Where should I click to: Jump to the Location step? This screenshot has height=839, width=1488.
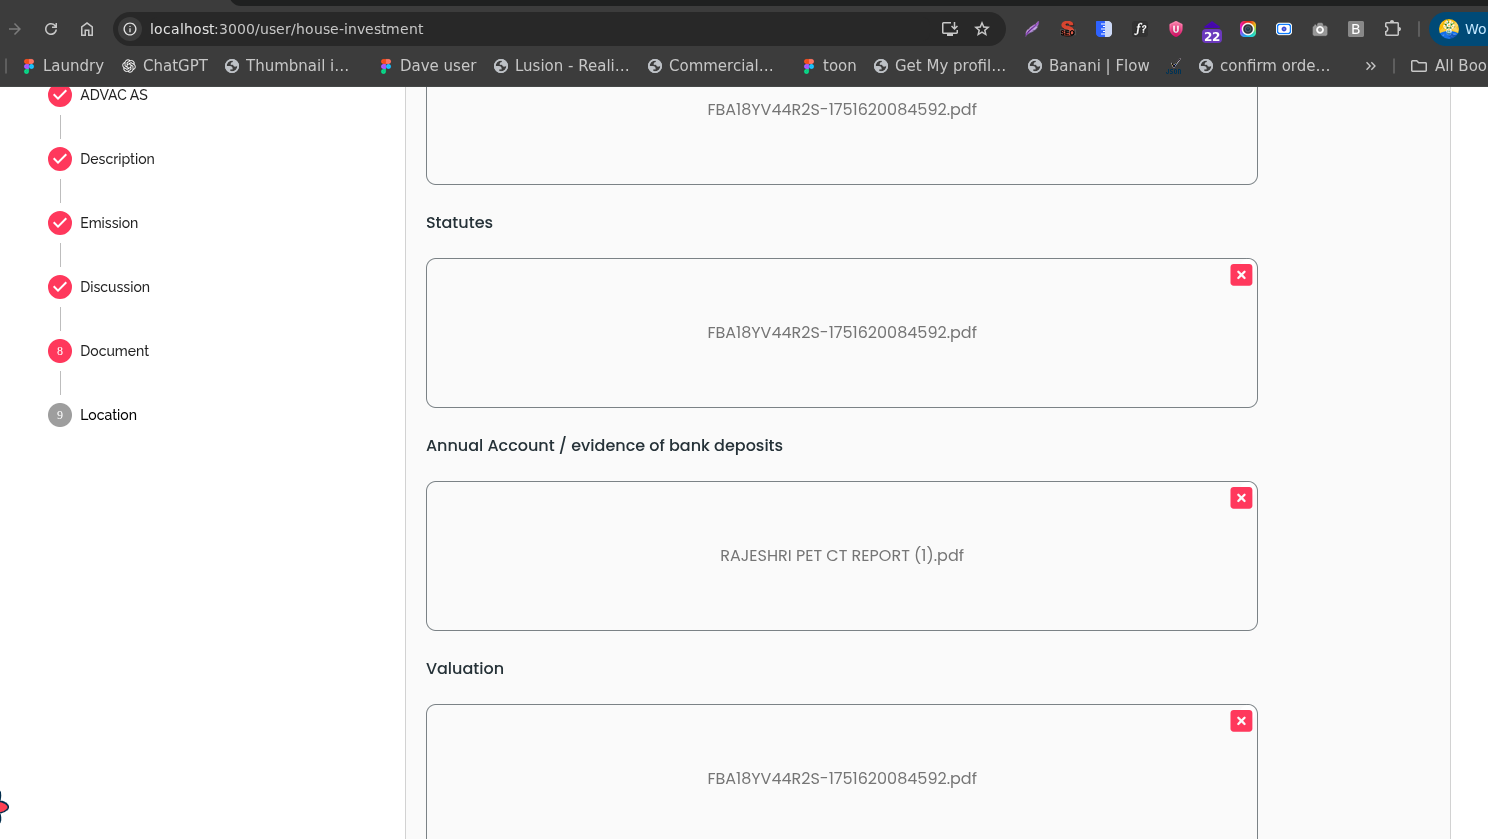click(x=108, y=415)
